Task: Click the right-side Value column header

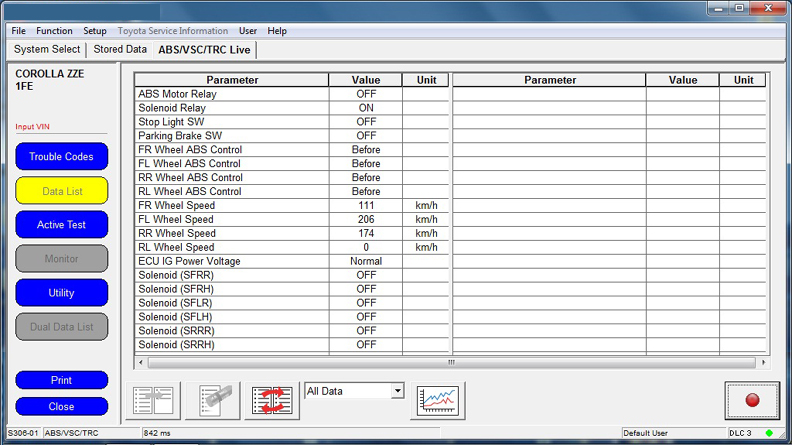Action: [683, 80]
